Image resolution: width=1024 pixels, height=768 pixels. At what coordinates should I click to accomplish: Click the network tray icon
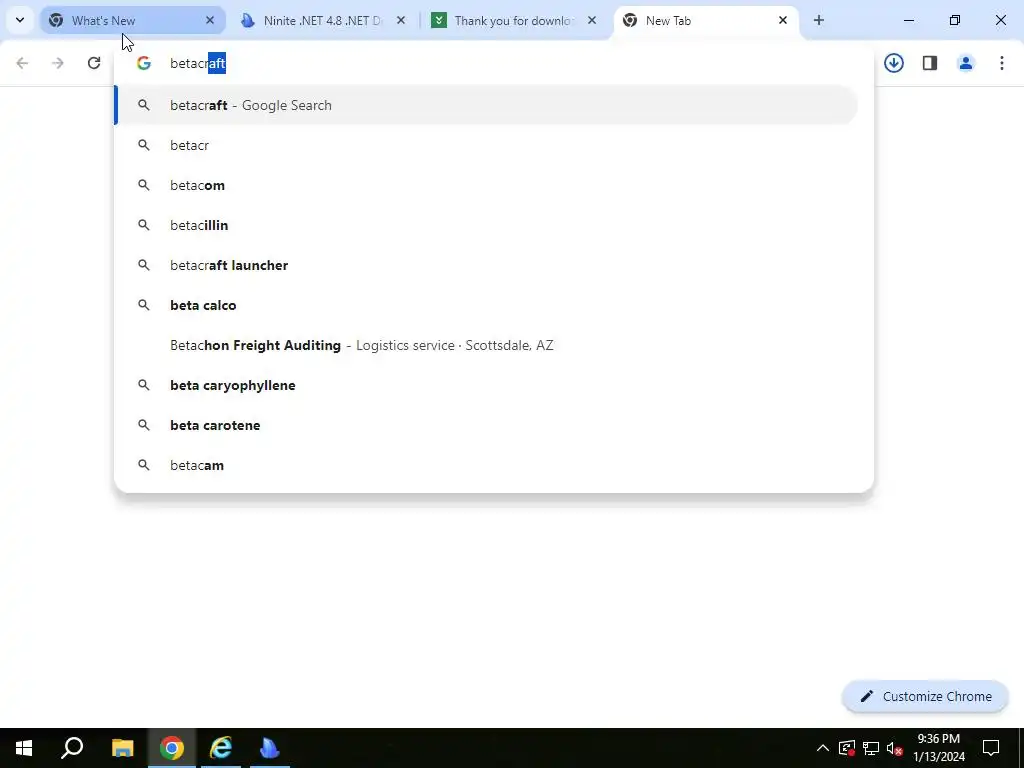point(871,748)
